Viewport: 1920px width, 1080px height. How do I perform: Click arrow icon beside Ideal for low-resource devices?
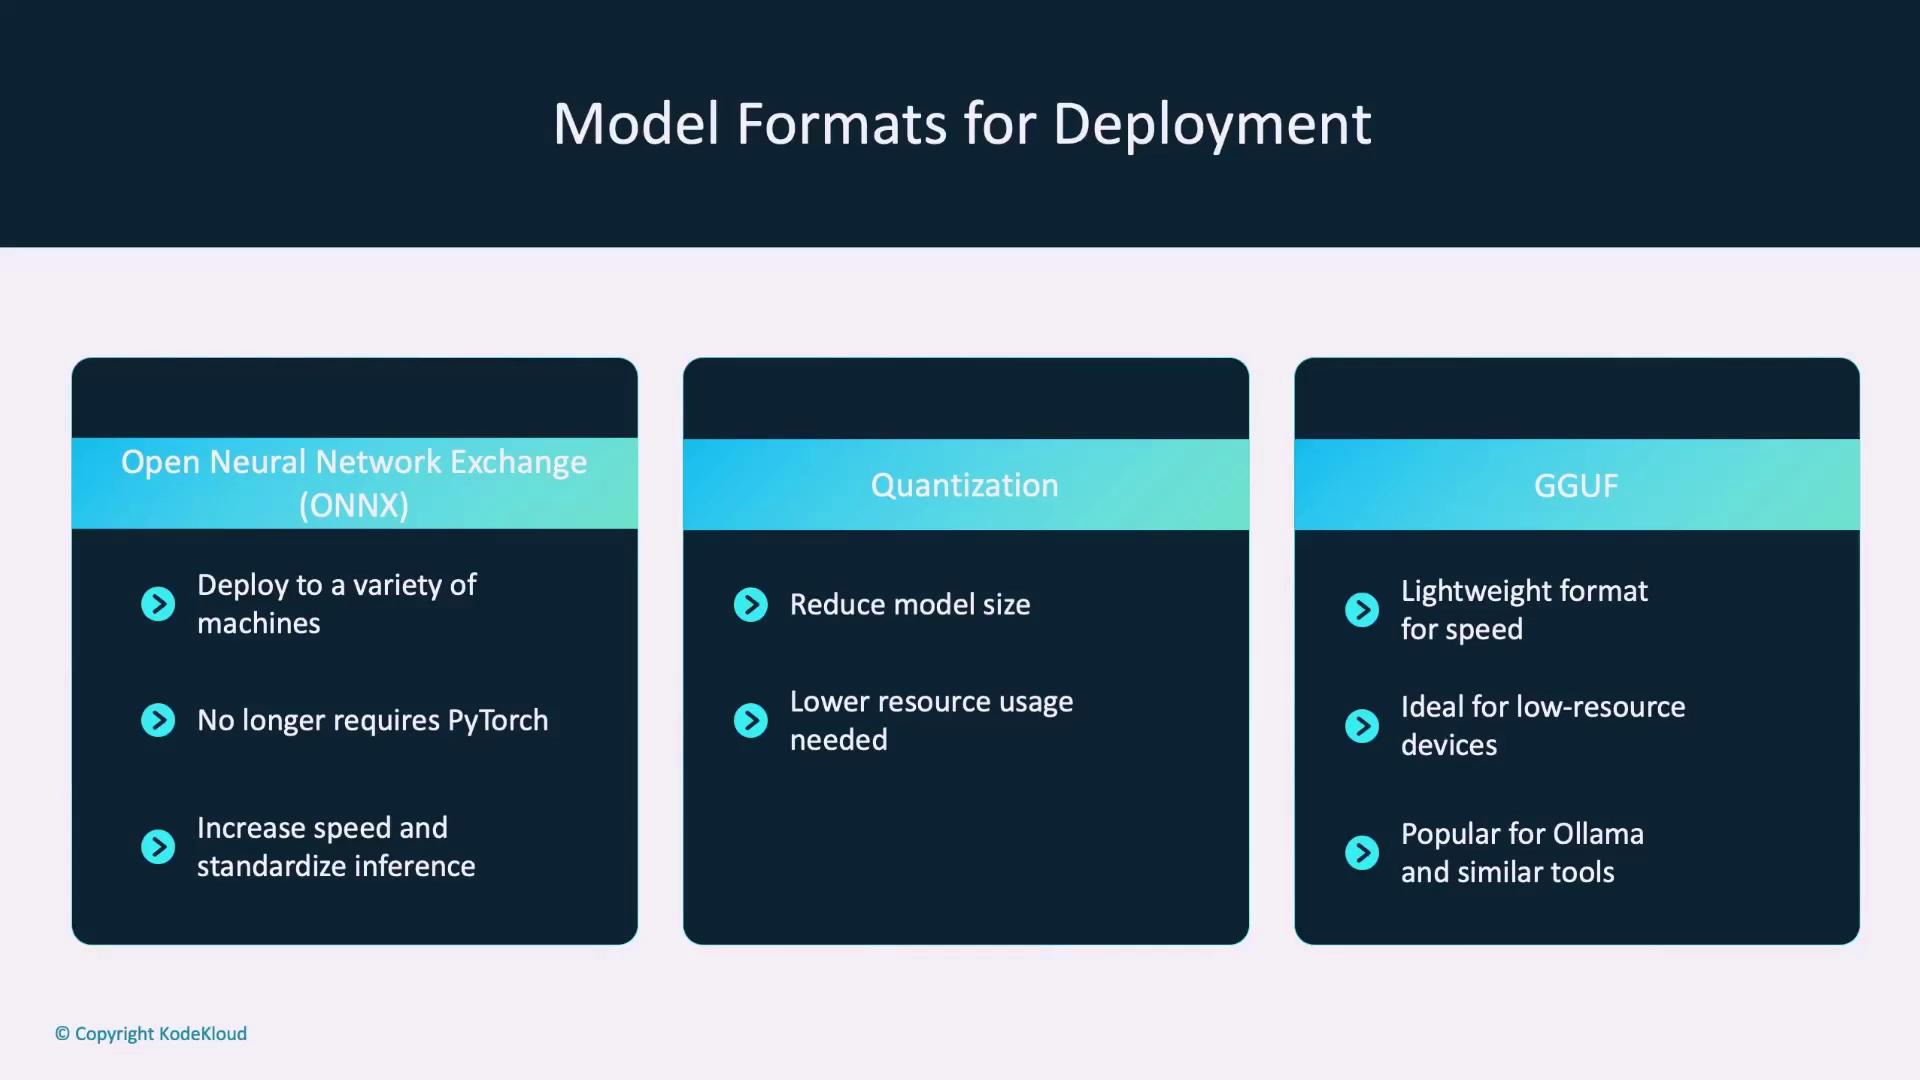pos(1362,725)
